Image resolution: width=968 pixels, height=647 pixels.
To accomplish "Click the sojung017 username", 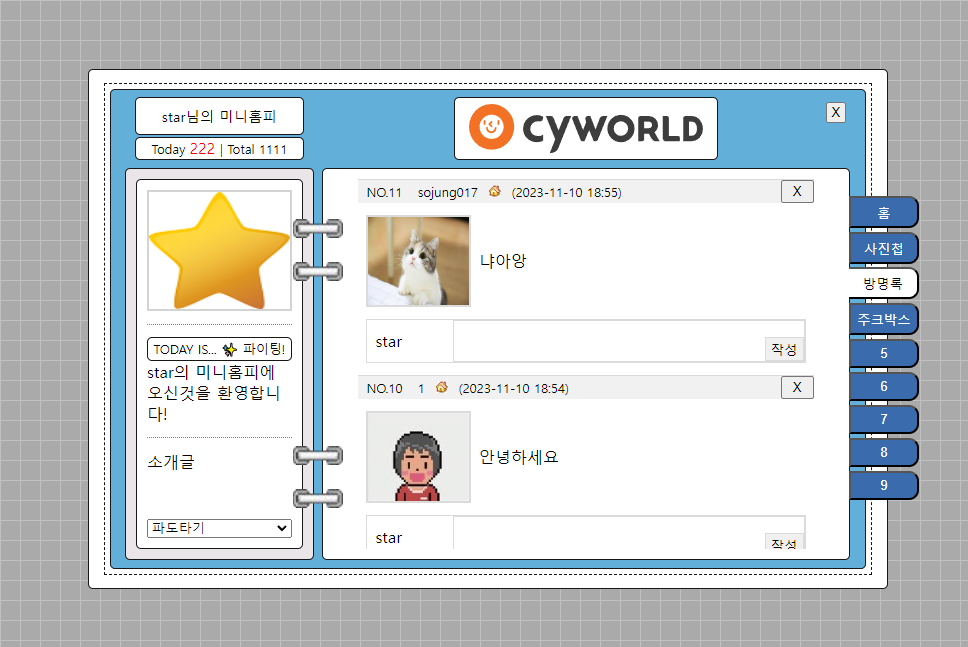I will click(x=448, y=193).
